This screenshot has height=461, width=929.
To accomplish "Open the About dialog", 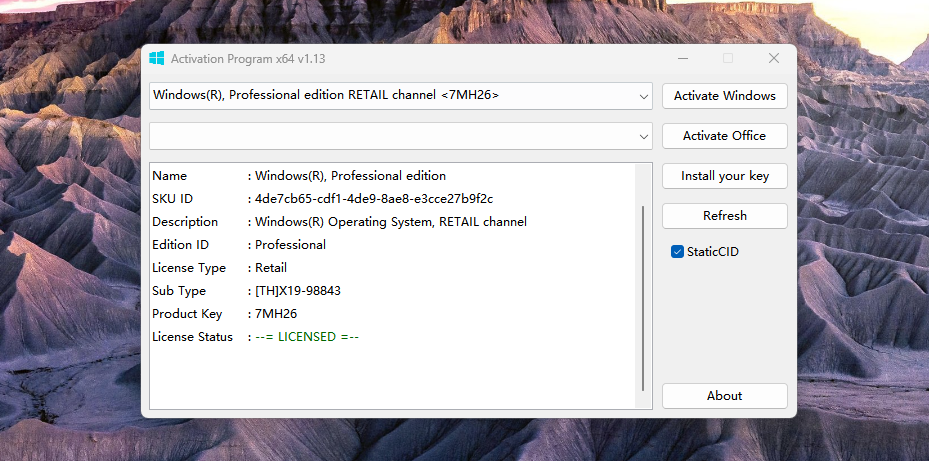I will pyautogui.click(x=724, y=396).
